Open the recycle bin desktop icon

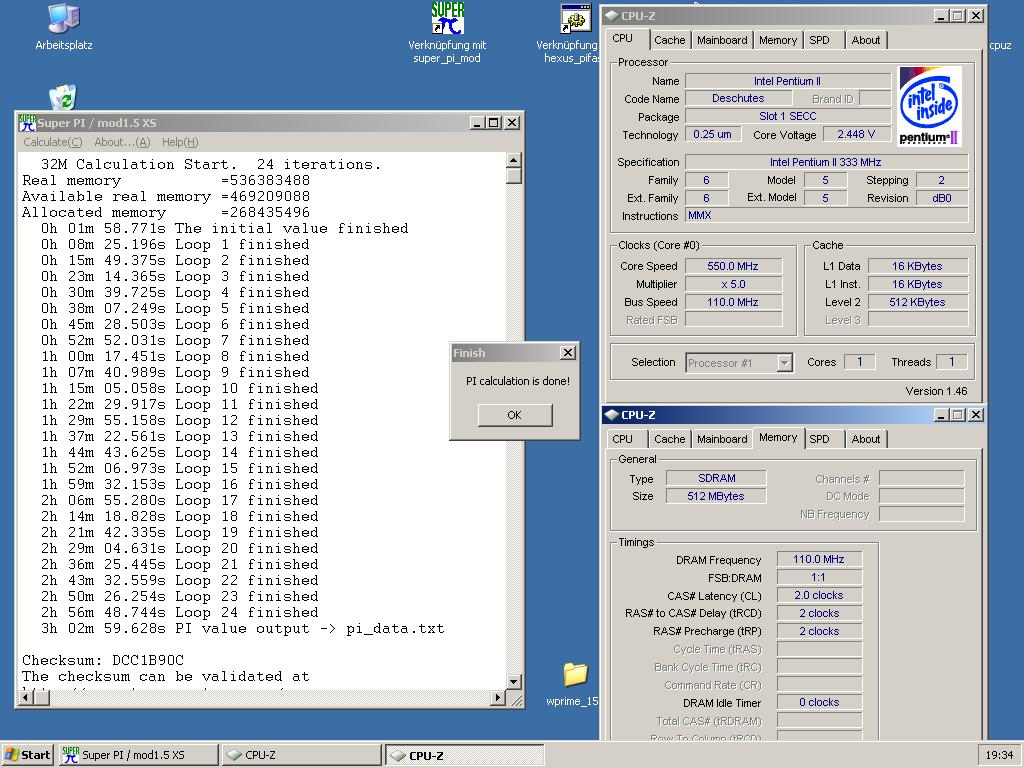point(63,97)
